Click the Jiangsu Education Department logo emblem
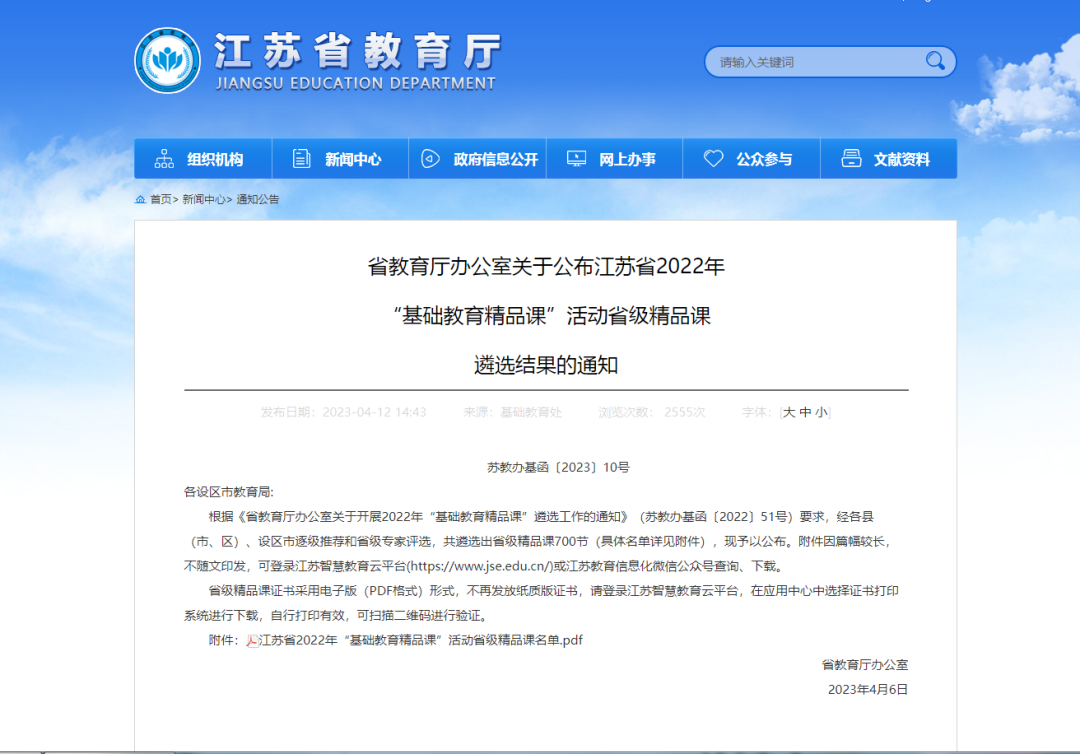1080x754 pixels. 167,61
